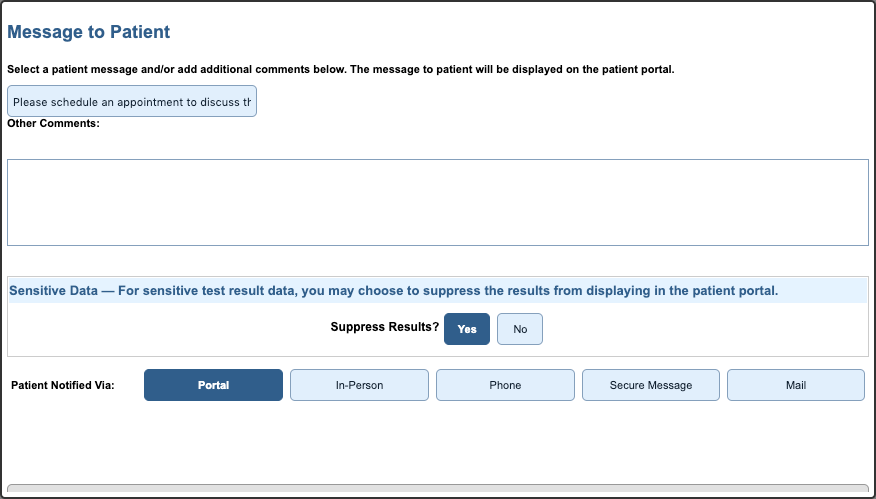Choose No for Suppress Results
Screen dimensions: 876x499
pyautogui.click(x=520, y=329)
